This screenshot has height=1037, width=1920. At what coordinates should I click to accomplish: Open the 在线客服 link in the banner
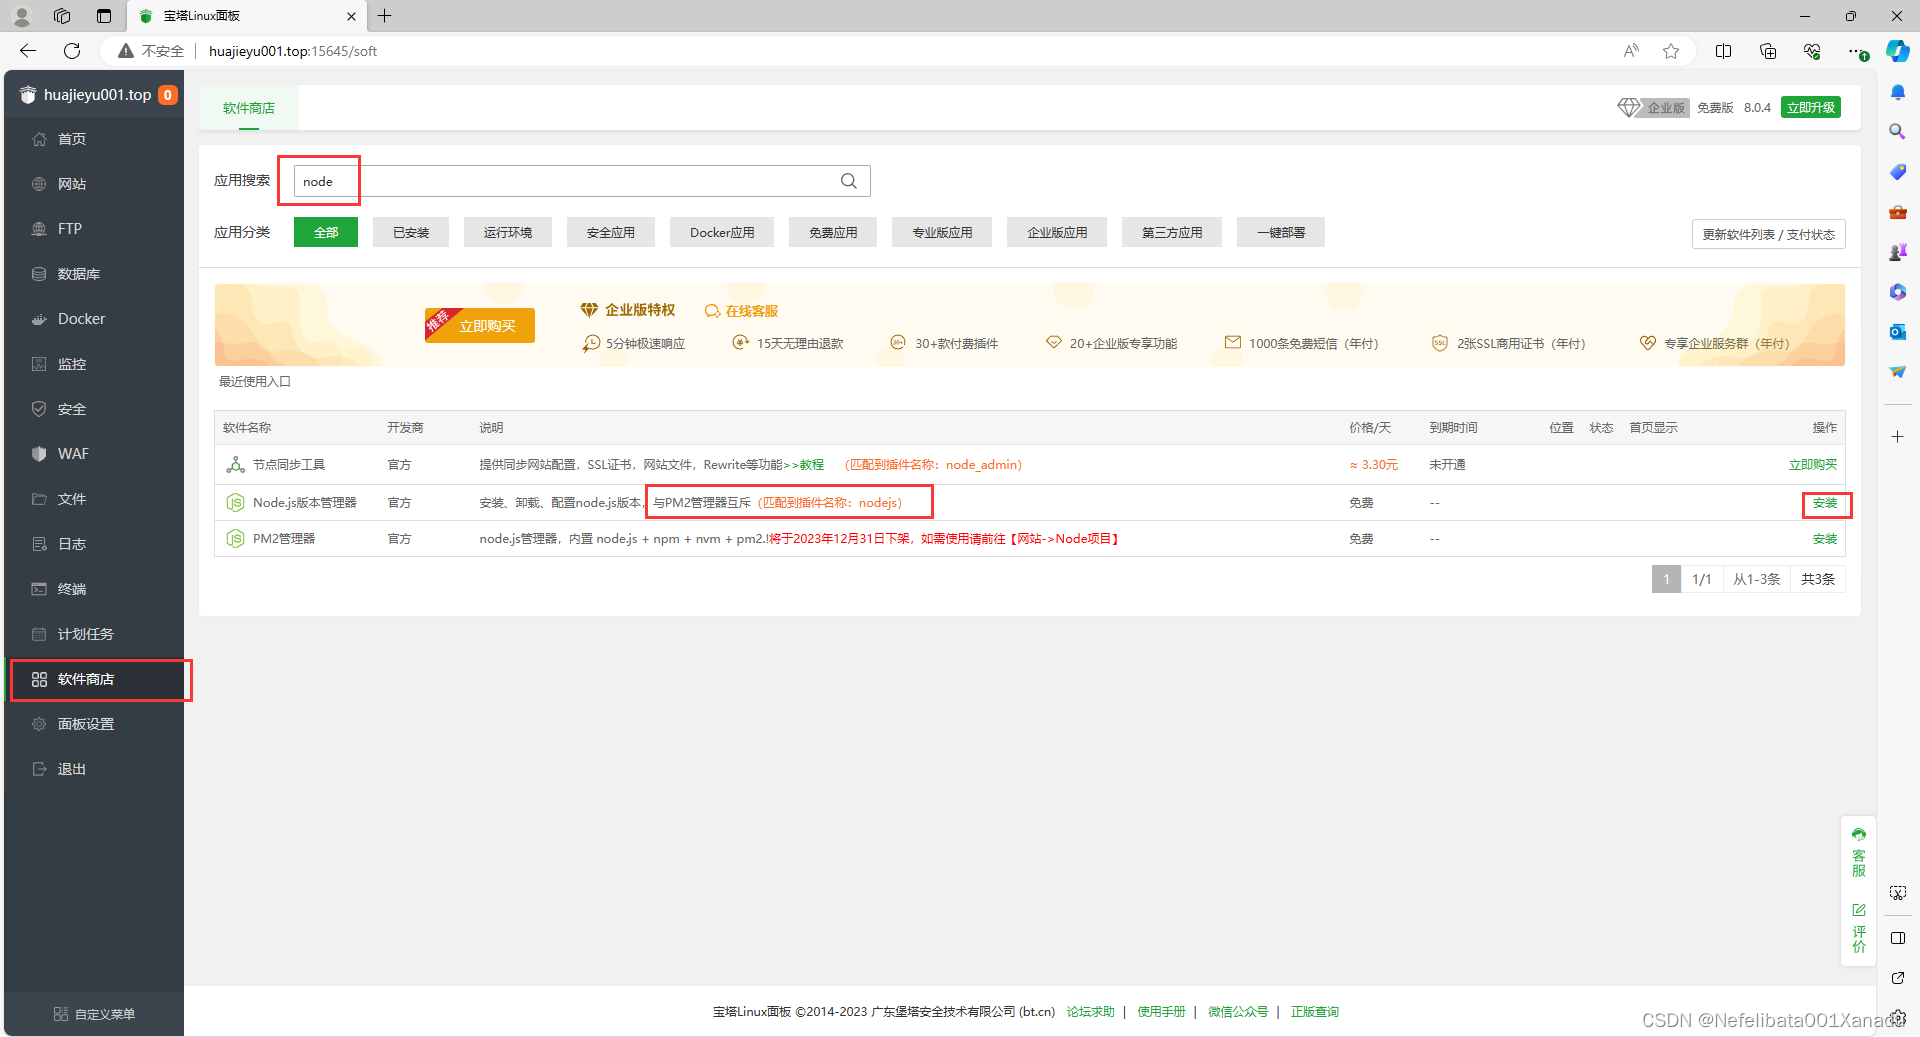(742, 311)
